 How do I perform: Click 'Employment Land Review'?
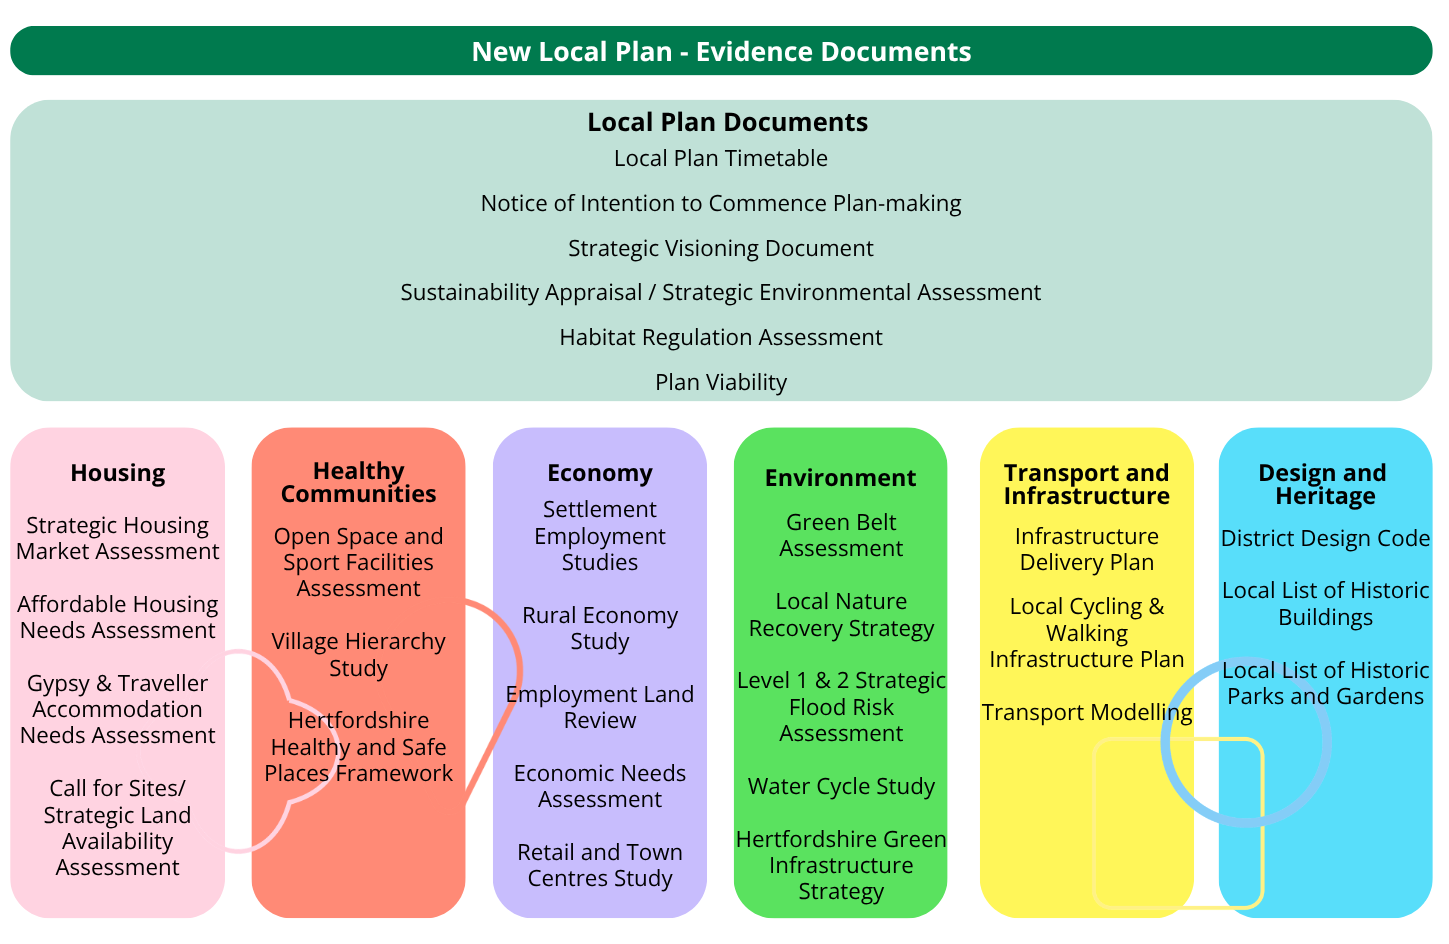[x=600, y=707]
